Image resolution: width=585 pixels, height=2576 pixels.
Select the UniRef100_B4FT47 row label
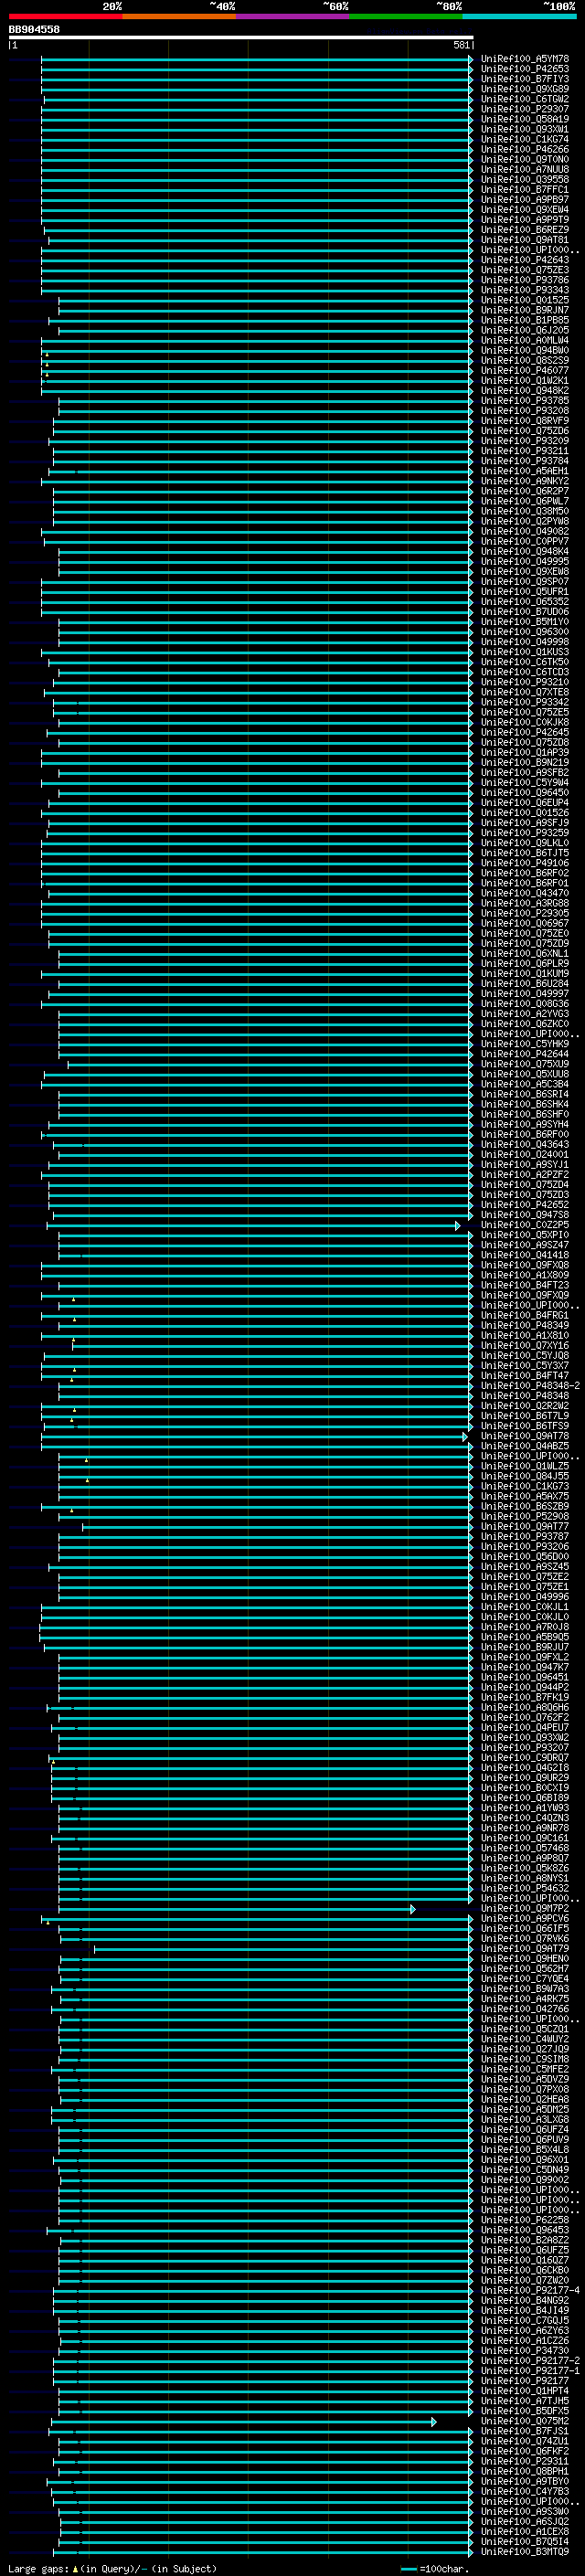pyautogui.click(x=525, y=1376)
